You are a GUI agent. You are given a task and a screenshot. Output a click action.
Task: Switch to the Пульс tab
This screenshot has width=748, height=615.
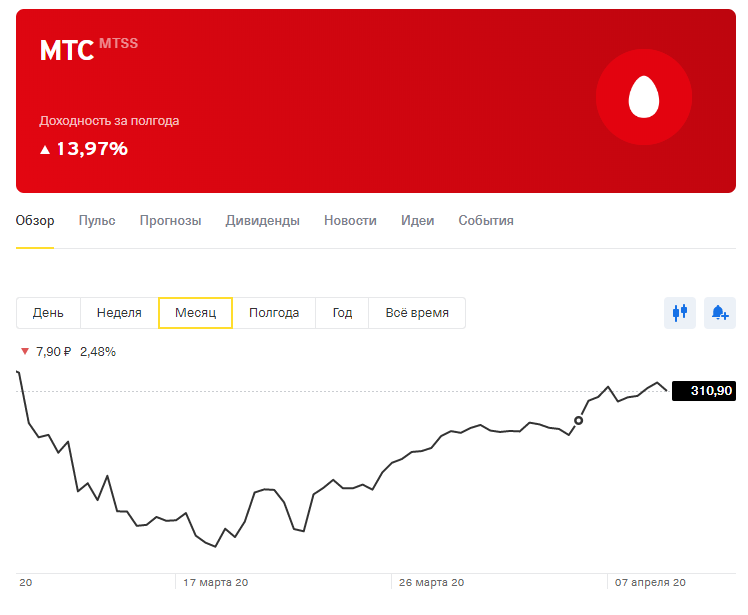pos(97,220)
